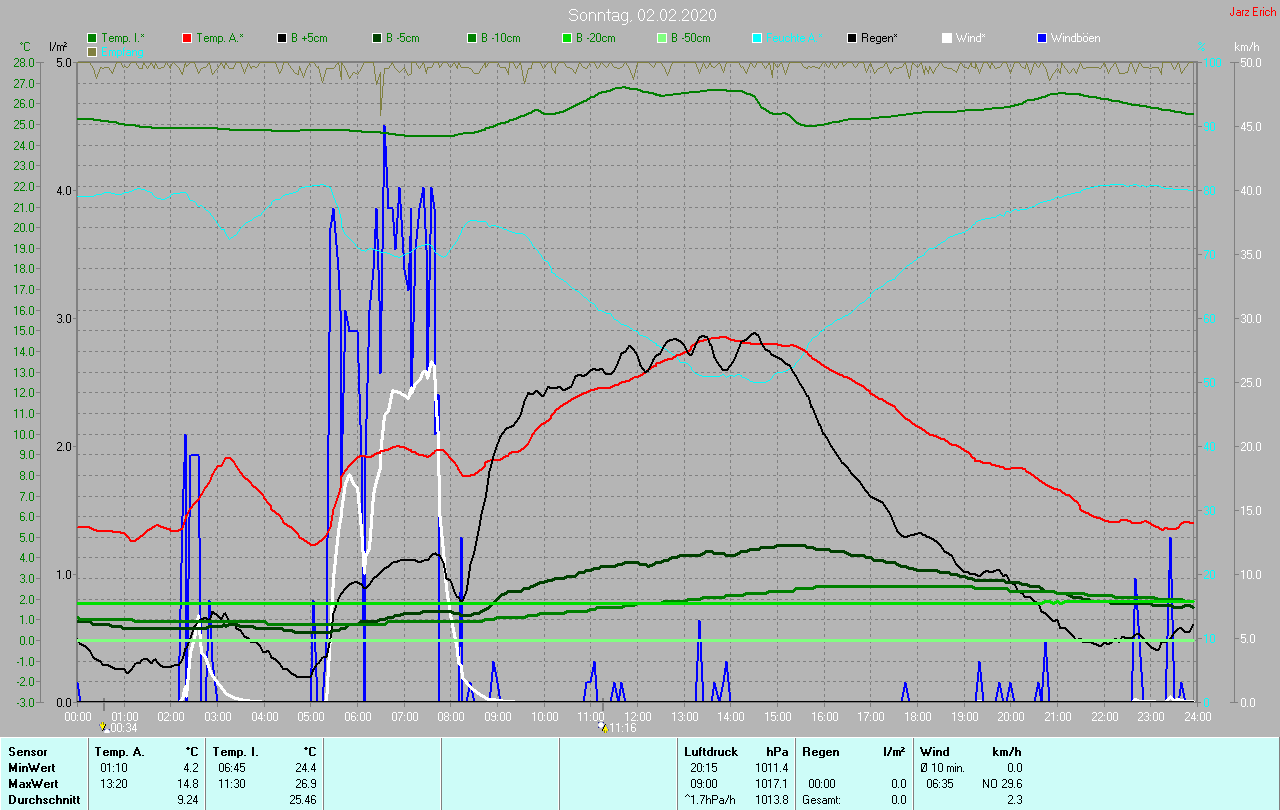Click the Luftdruck column header

711,751
